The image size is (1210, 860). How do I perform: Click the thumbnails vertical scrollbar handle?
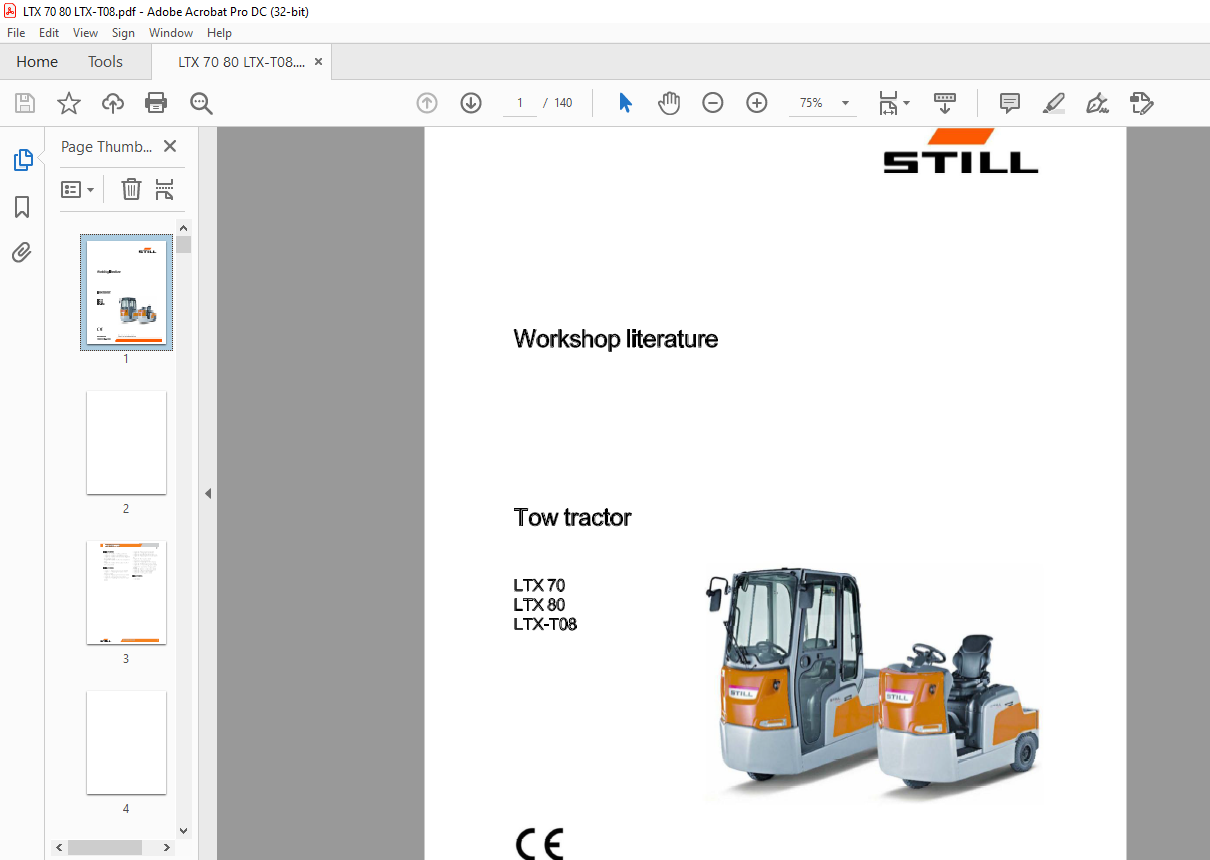184,244
